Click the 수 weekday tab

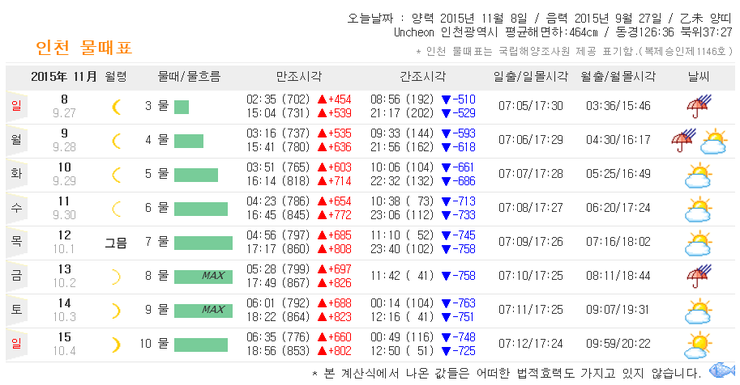point(17,209)
